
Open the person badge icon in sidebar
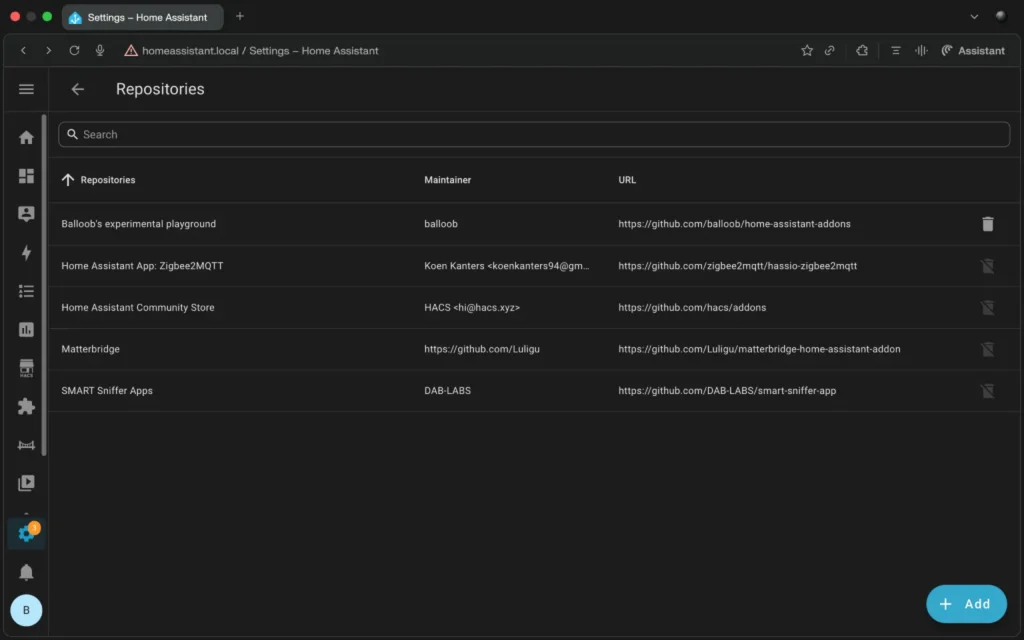tap(26, 214)
